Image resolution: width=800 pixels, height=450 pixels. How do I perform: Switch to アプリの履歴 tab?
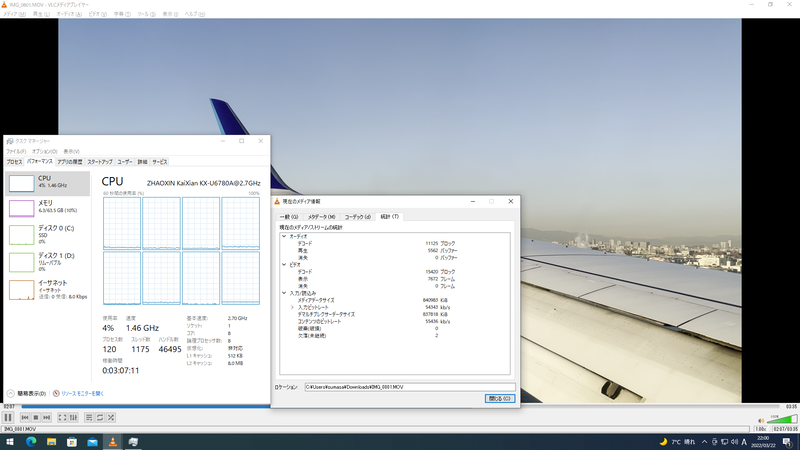pyautogui.click(x=69, y=162)
